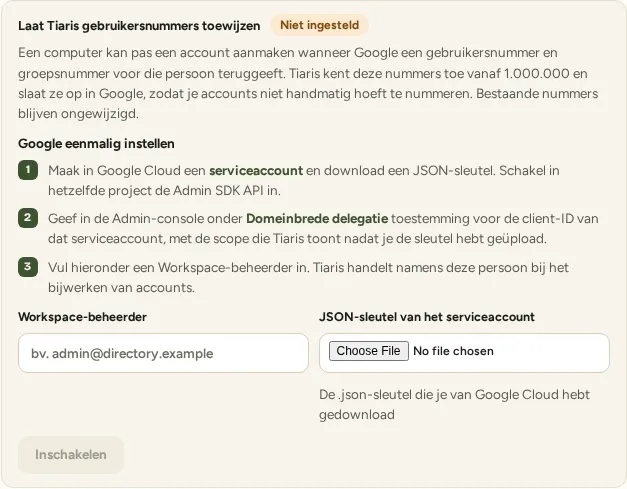627x489 pixels.
Task: Click the Choose File button
Action: pos(368,351)
